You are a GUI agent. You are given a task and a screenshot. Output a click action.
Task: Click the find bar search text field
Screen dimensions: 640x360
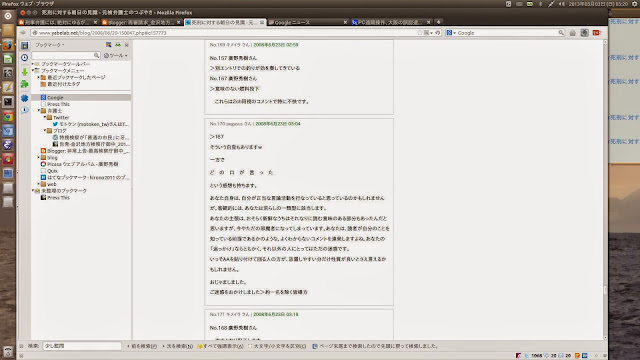(82, 346)
